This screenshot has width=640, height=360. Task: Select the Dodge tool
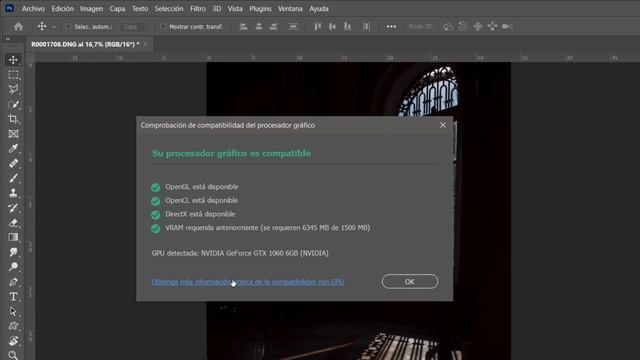click(13, 267)
